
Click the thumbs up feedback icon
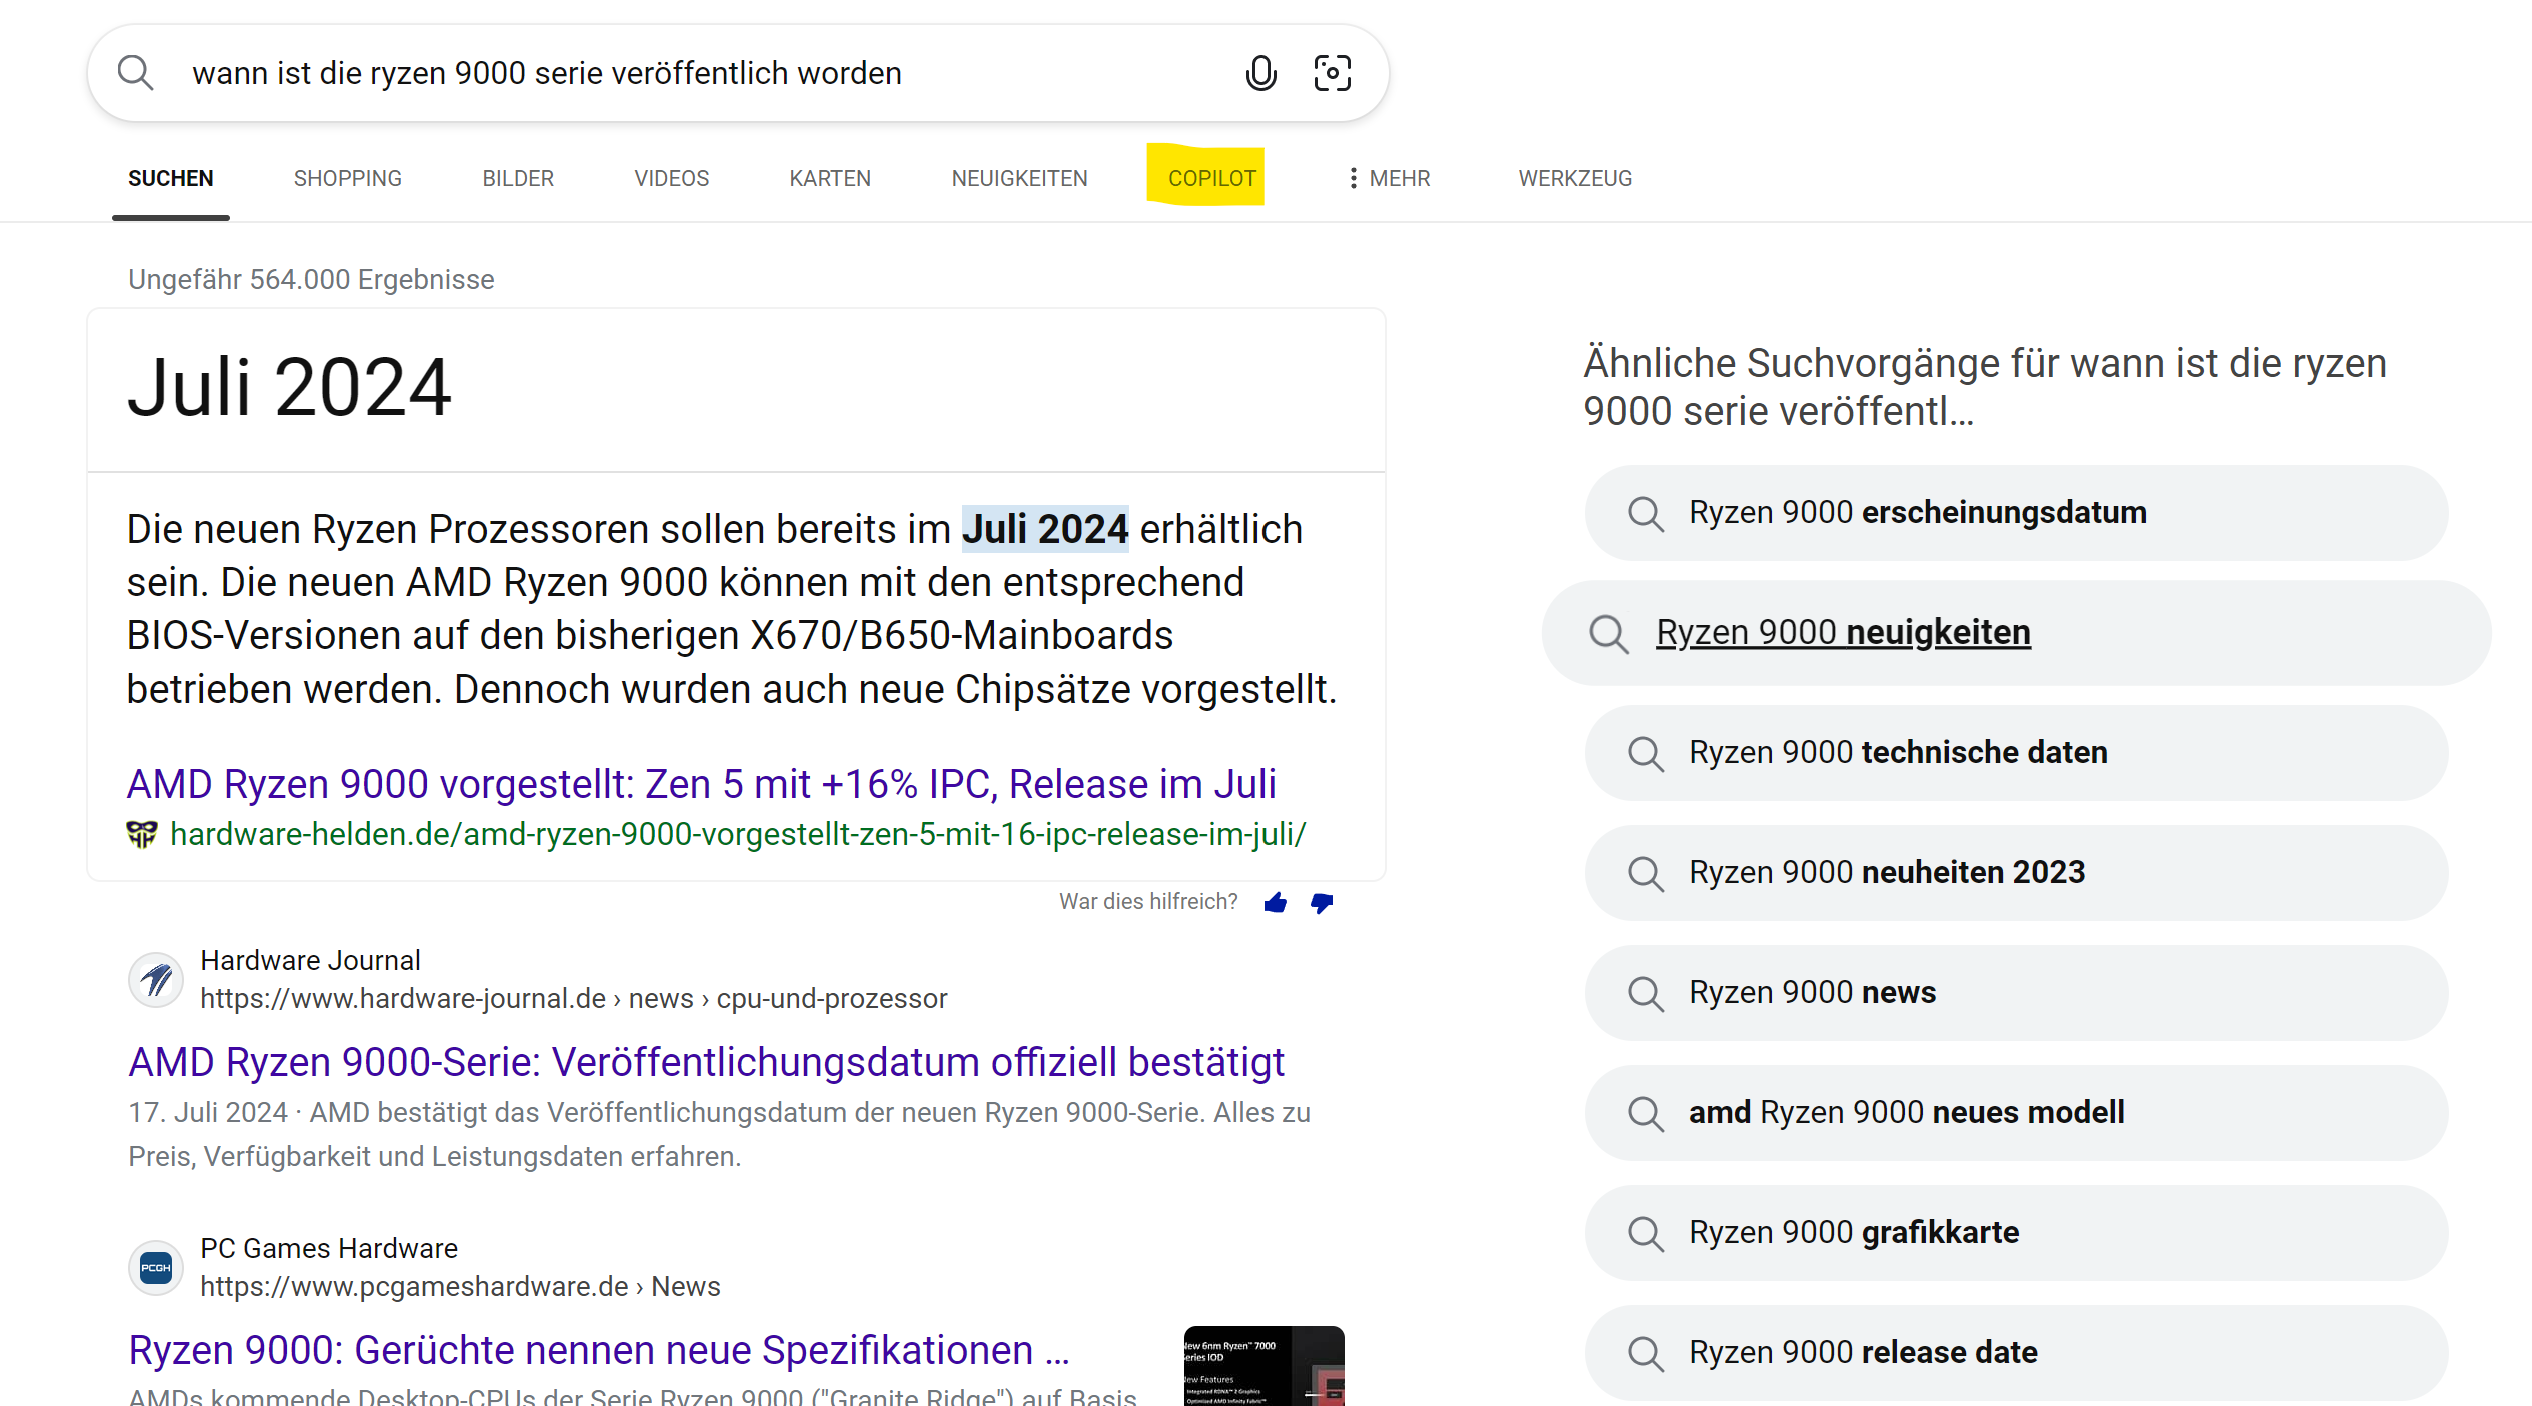point(1275,903)
